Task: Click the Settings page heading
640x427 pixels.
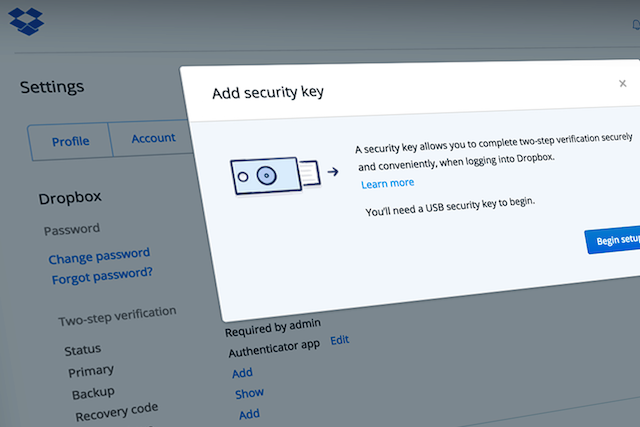Action: tap(52, 87)
